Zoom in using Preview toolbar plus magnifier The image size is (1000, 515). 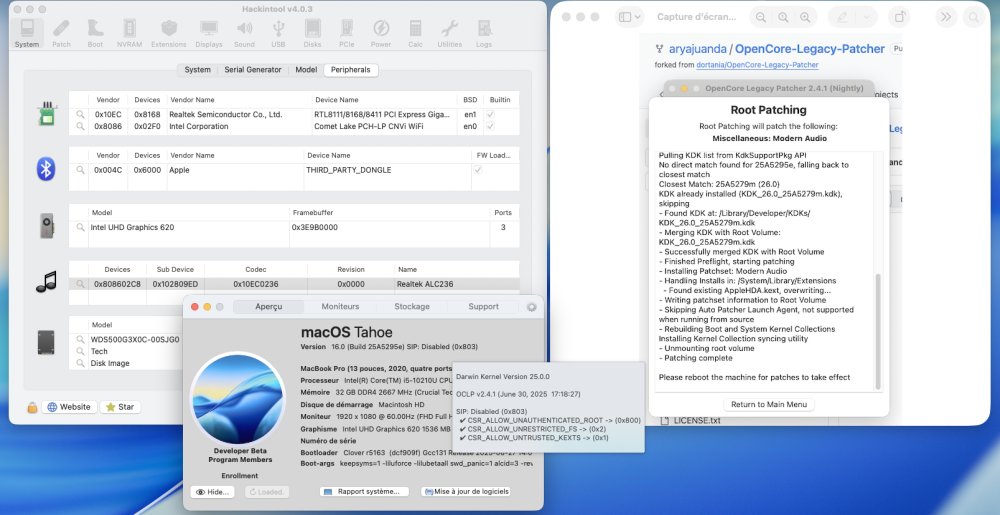tap(805, 18)
